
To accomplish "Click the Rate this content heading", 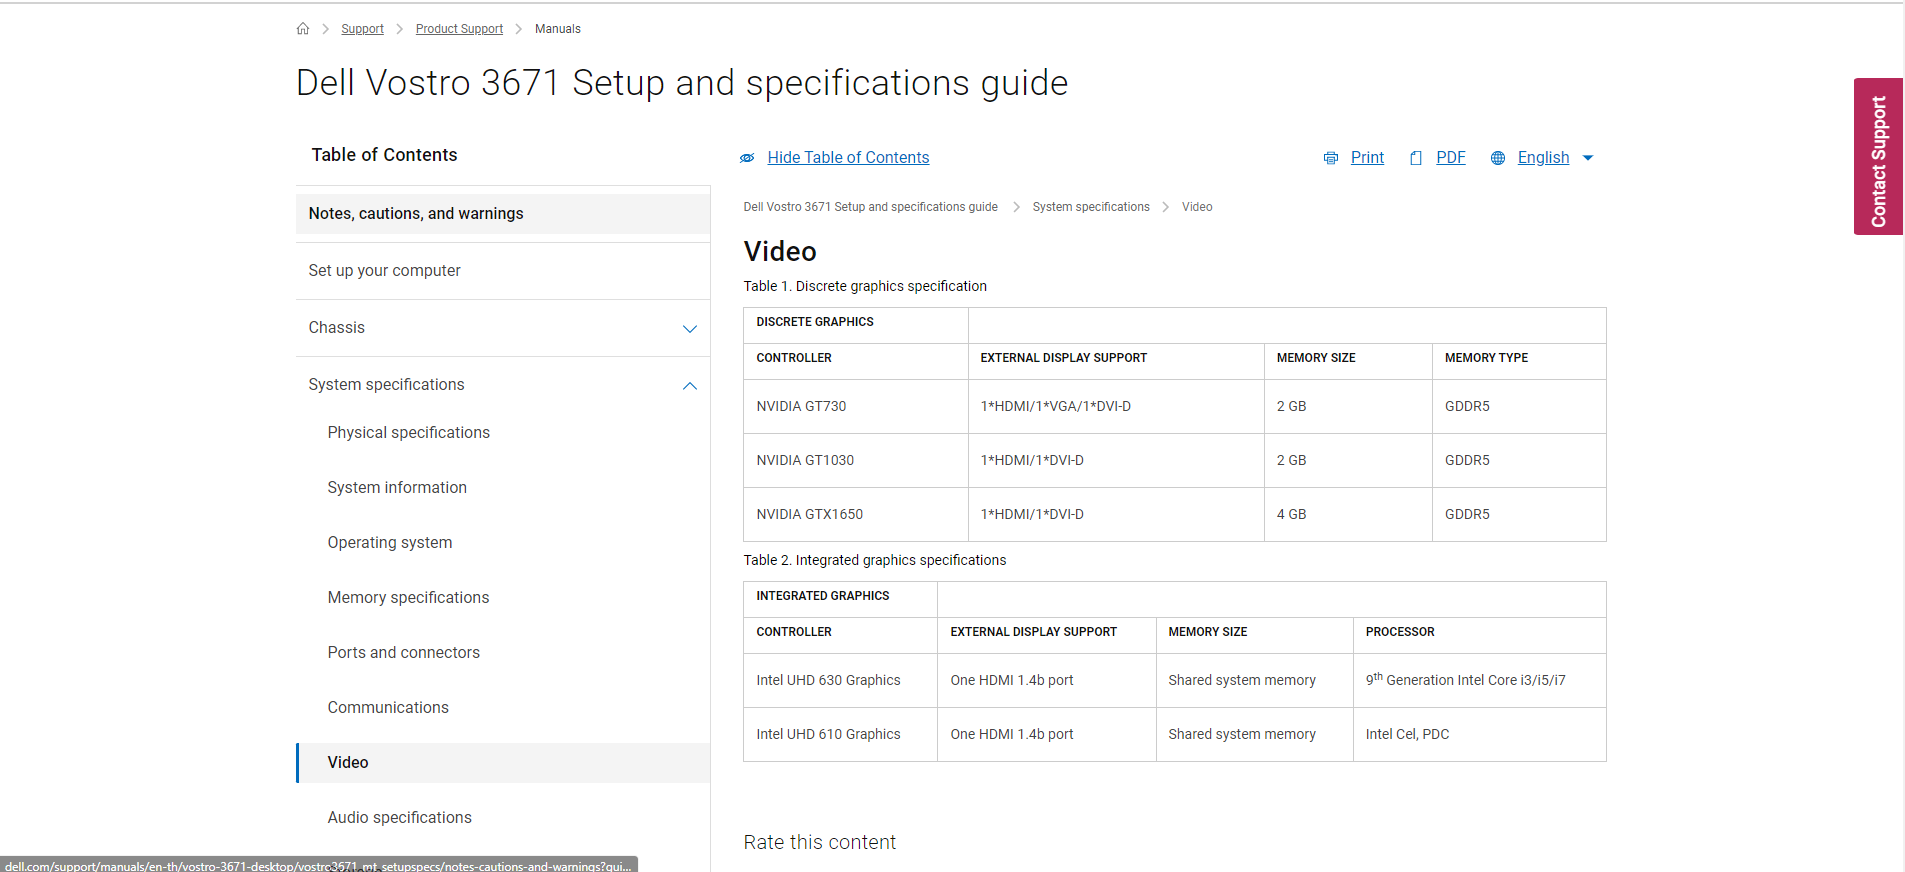I will pos(819,843).
